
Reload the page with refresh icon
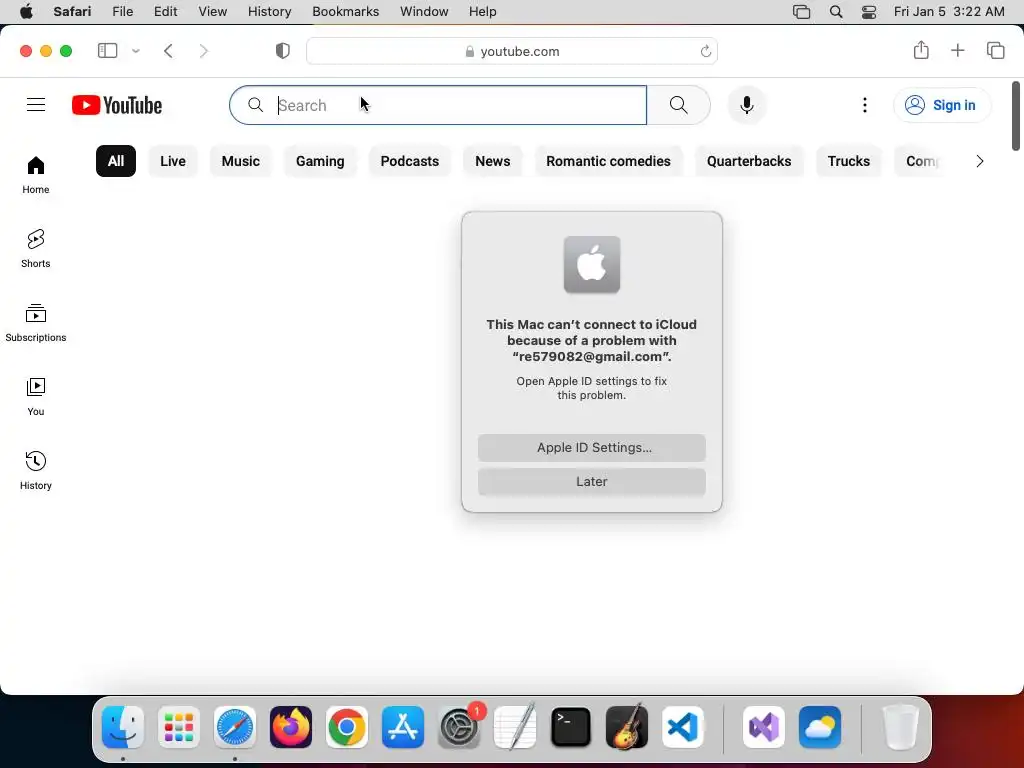[x=705, y=51]
